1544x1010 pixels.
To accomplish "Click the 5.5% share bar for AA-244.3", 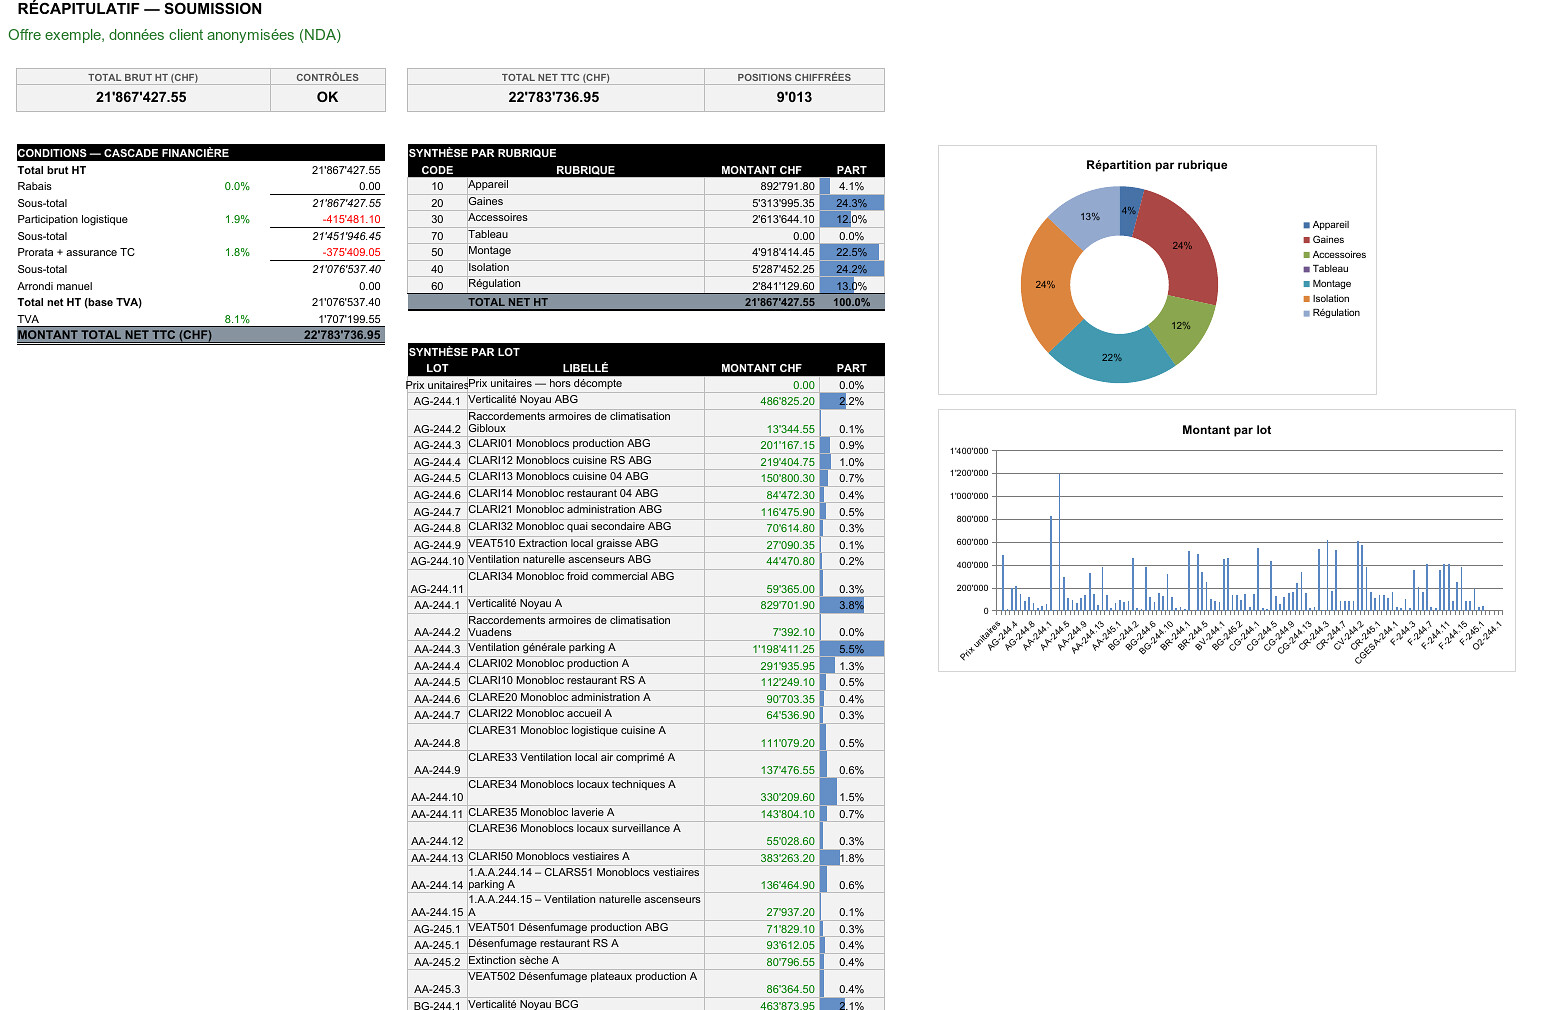I will (852, 649).
